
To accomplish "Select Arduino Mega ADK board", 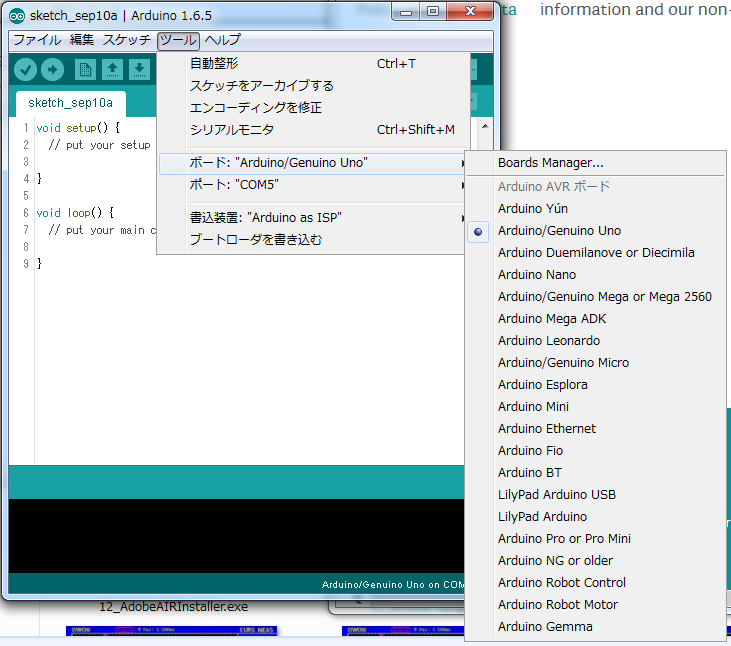I will 595,319.
